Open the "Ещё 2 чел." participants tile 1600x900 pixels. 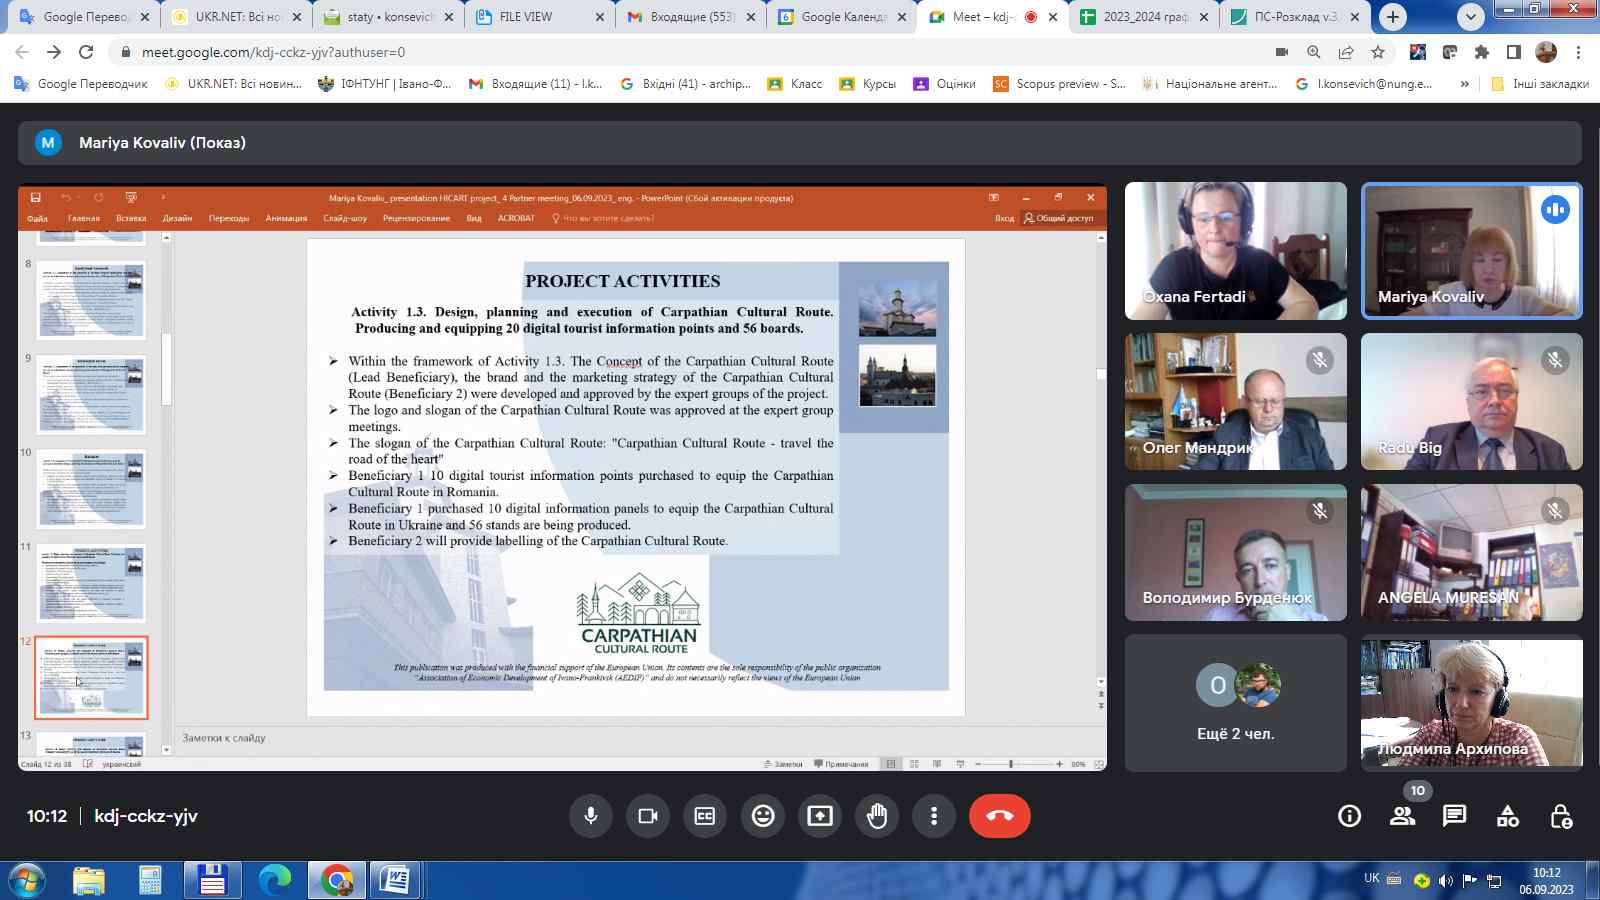click(1235, 703)
